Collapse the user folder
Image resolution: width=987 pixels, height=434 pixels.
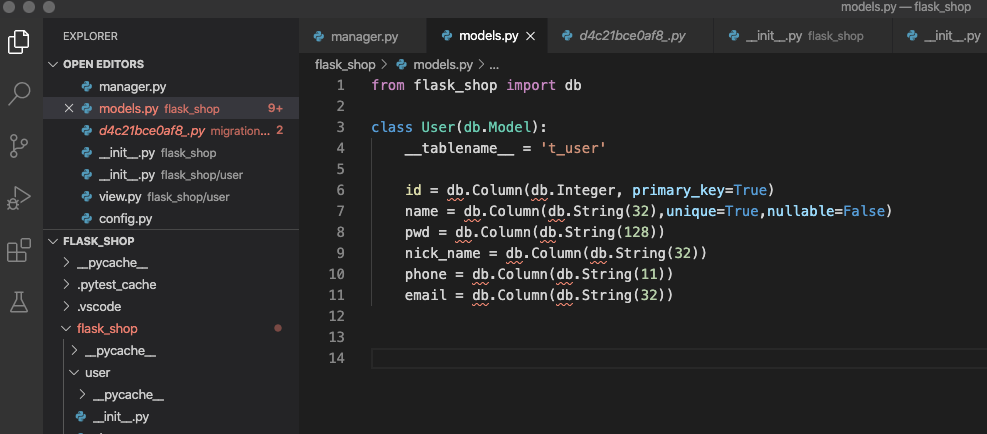pos(75,373)
